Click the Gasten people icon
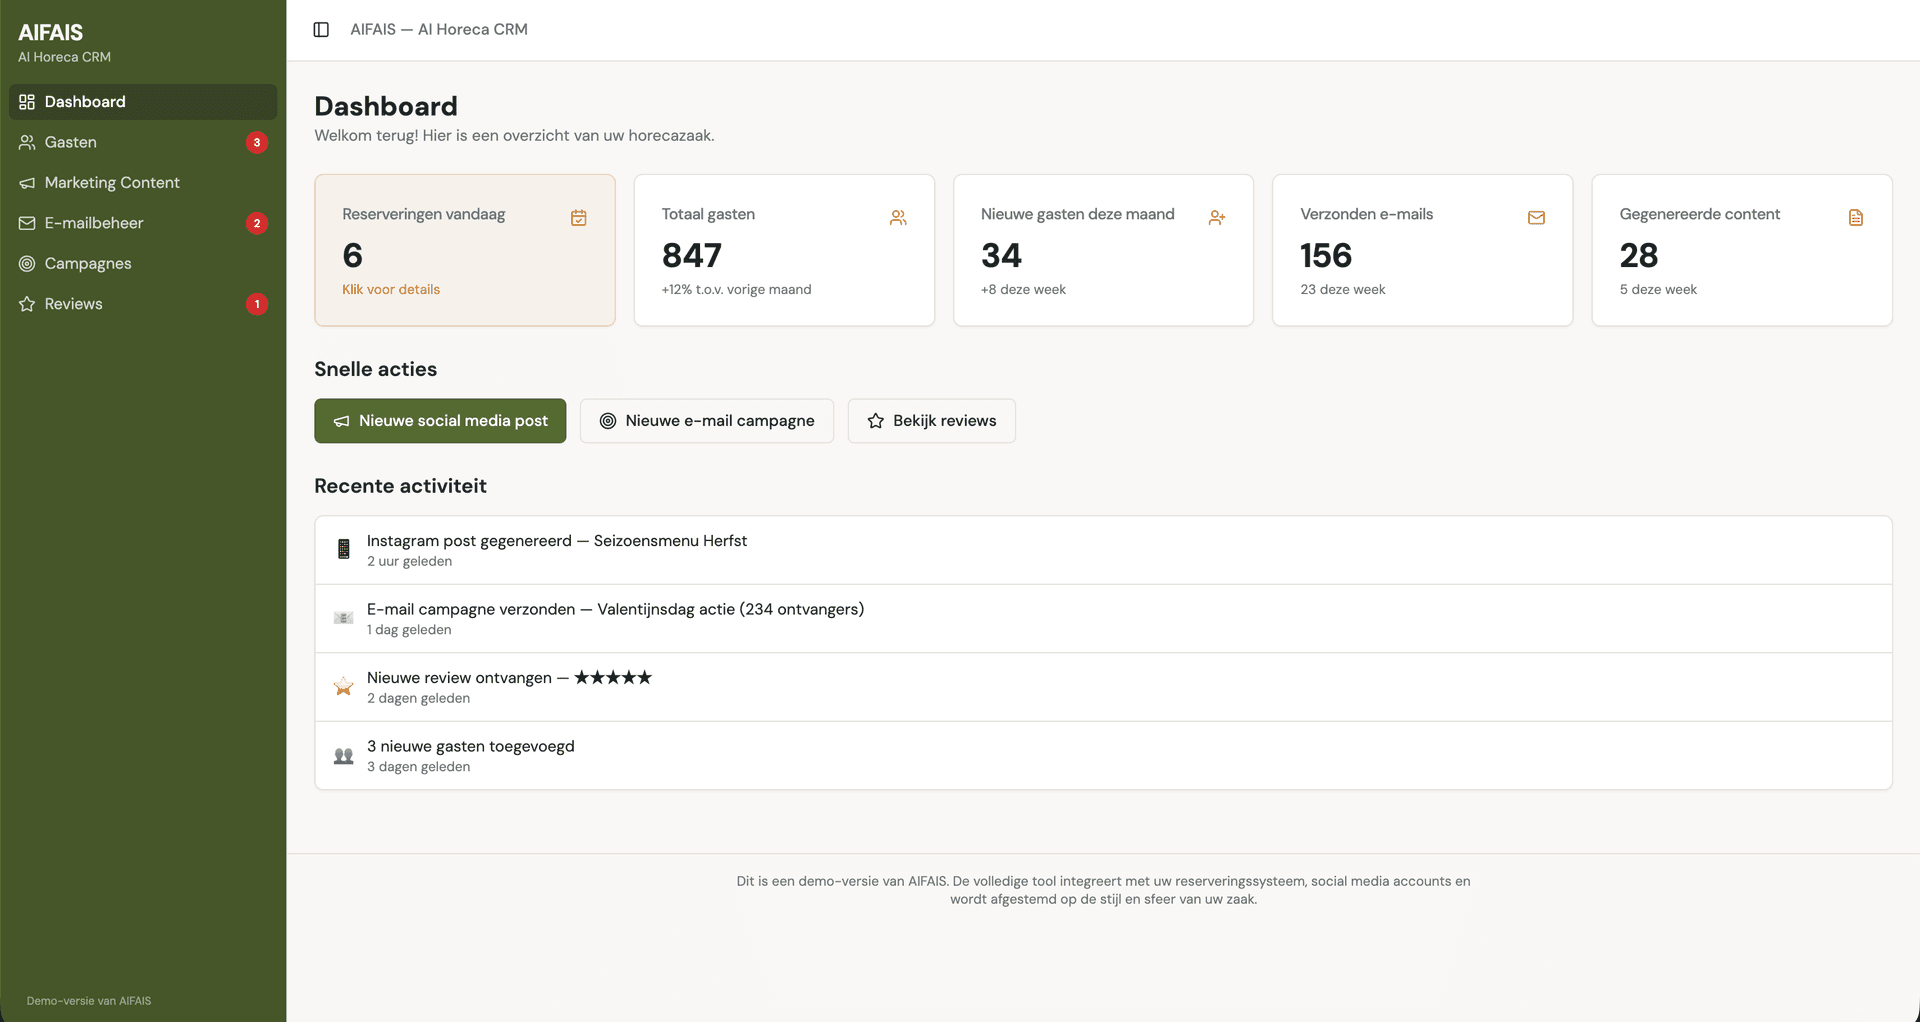The width and height of the screenshot is (1920, 1022). click(x=26, y=142)
